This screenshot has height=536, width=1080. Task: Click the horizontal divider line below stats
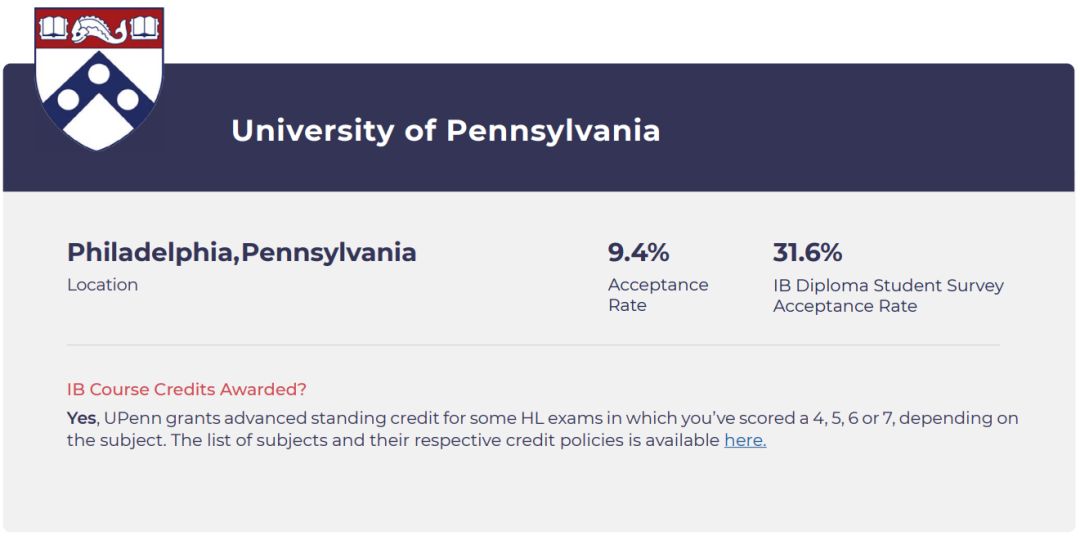533,345
